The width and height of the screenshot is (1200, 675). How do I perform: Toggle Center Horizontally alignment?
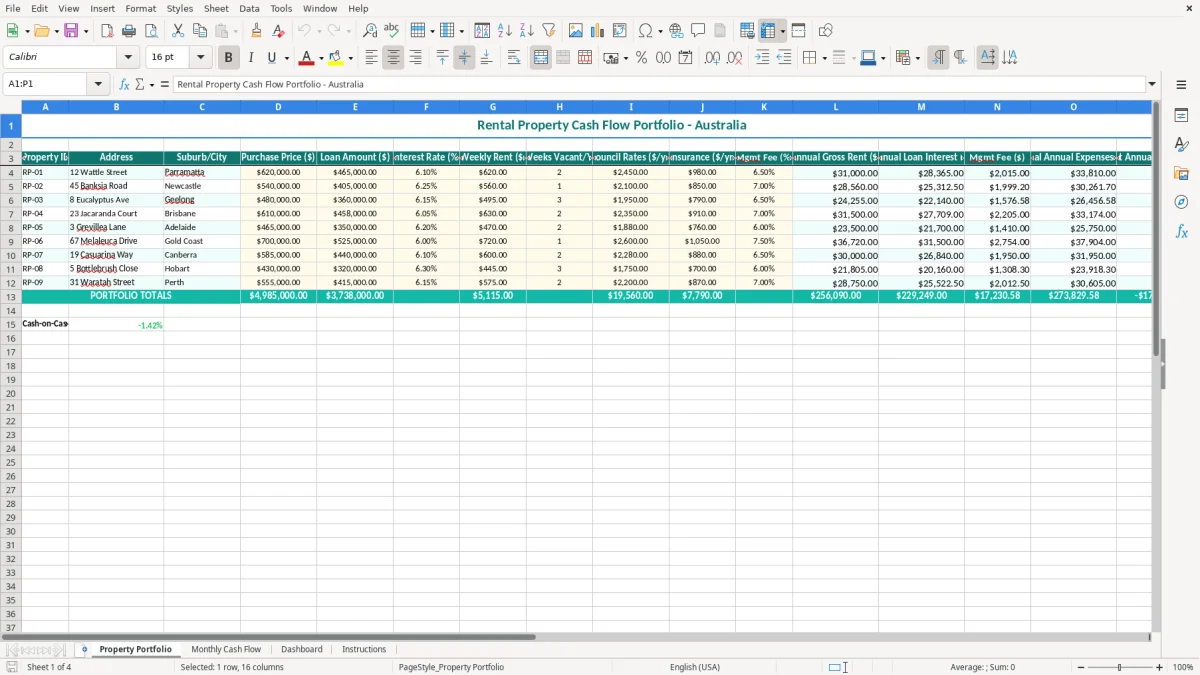[393, 58]
